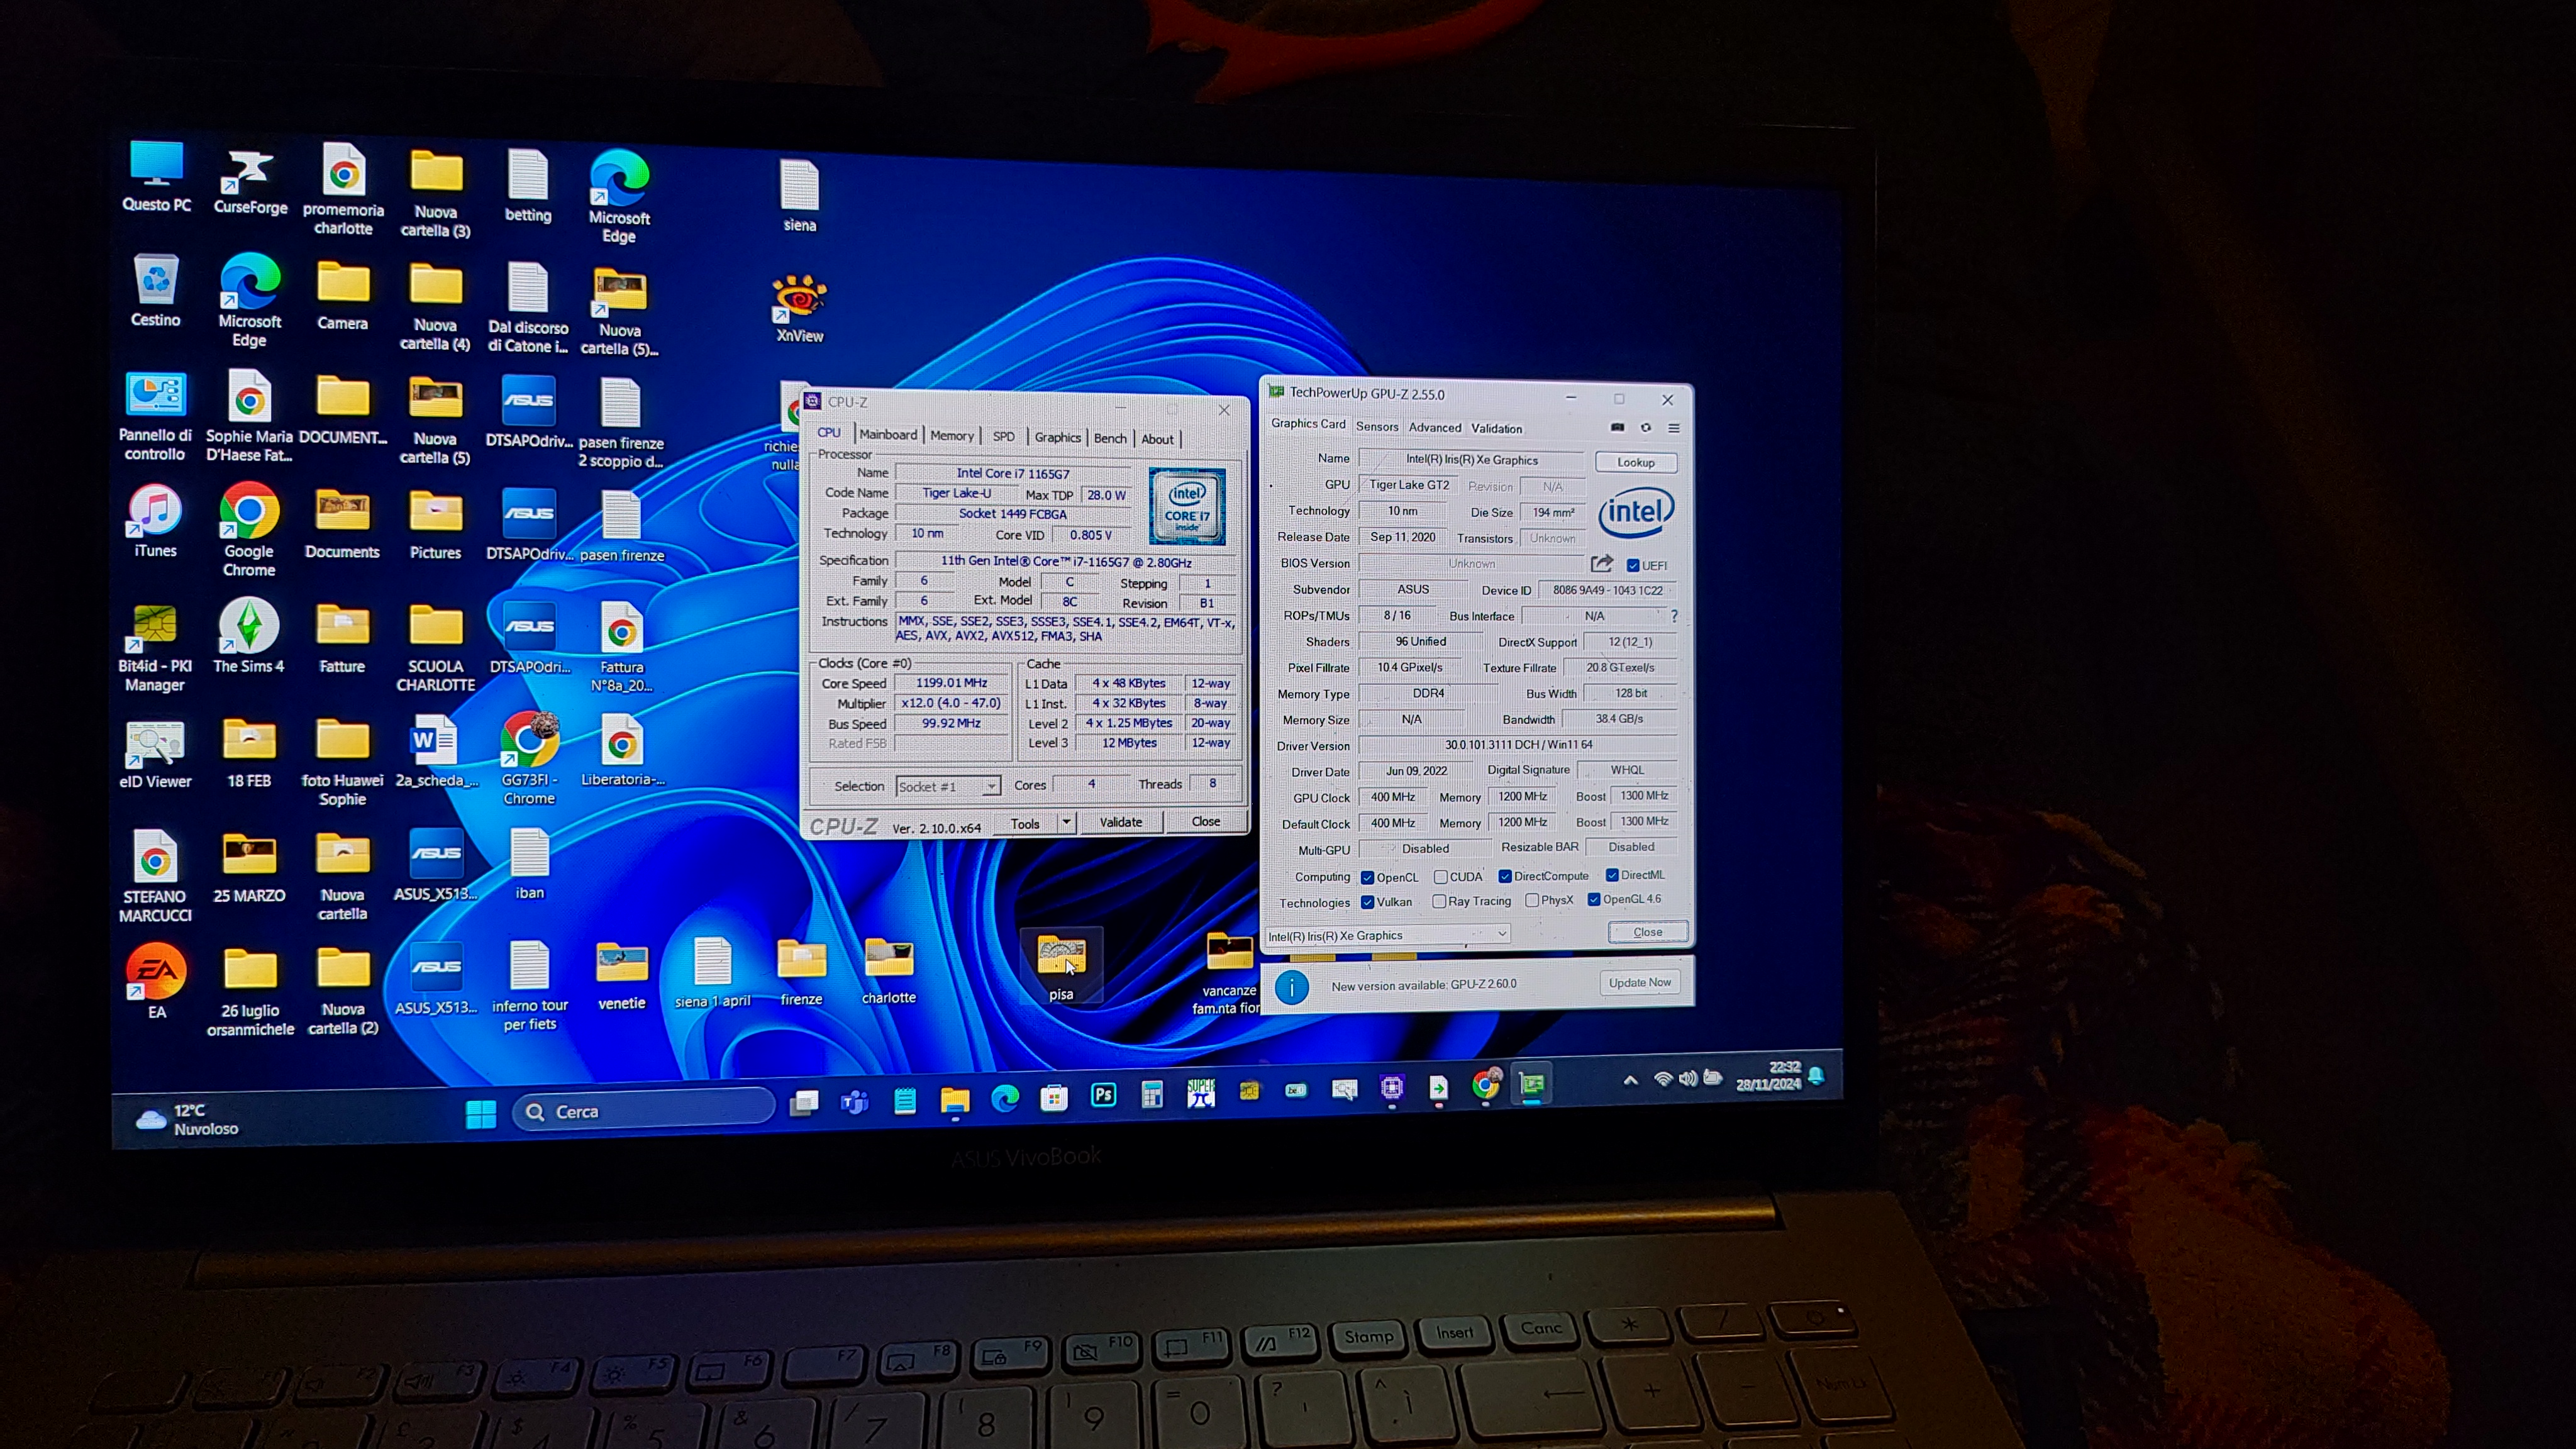Click the taskbar clock showing 28/11/2024
This screenshot has height=1449, width=2576.
[1768, 1076]
